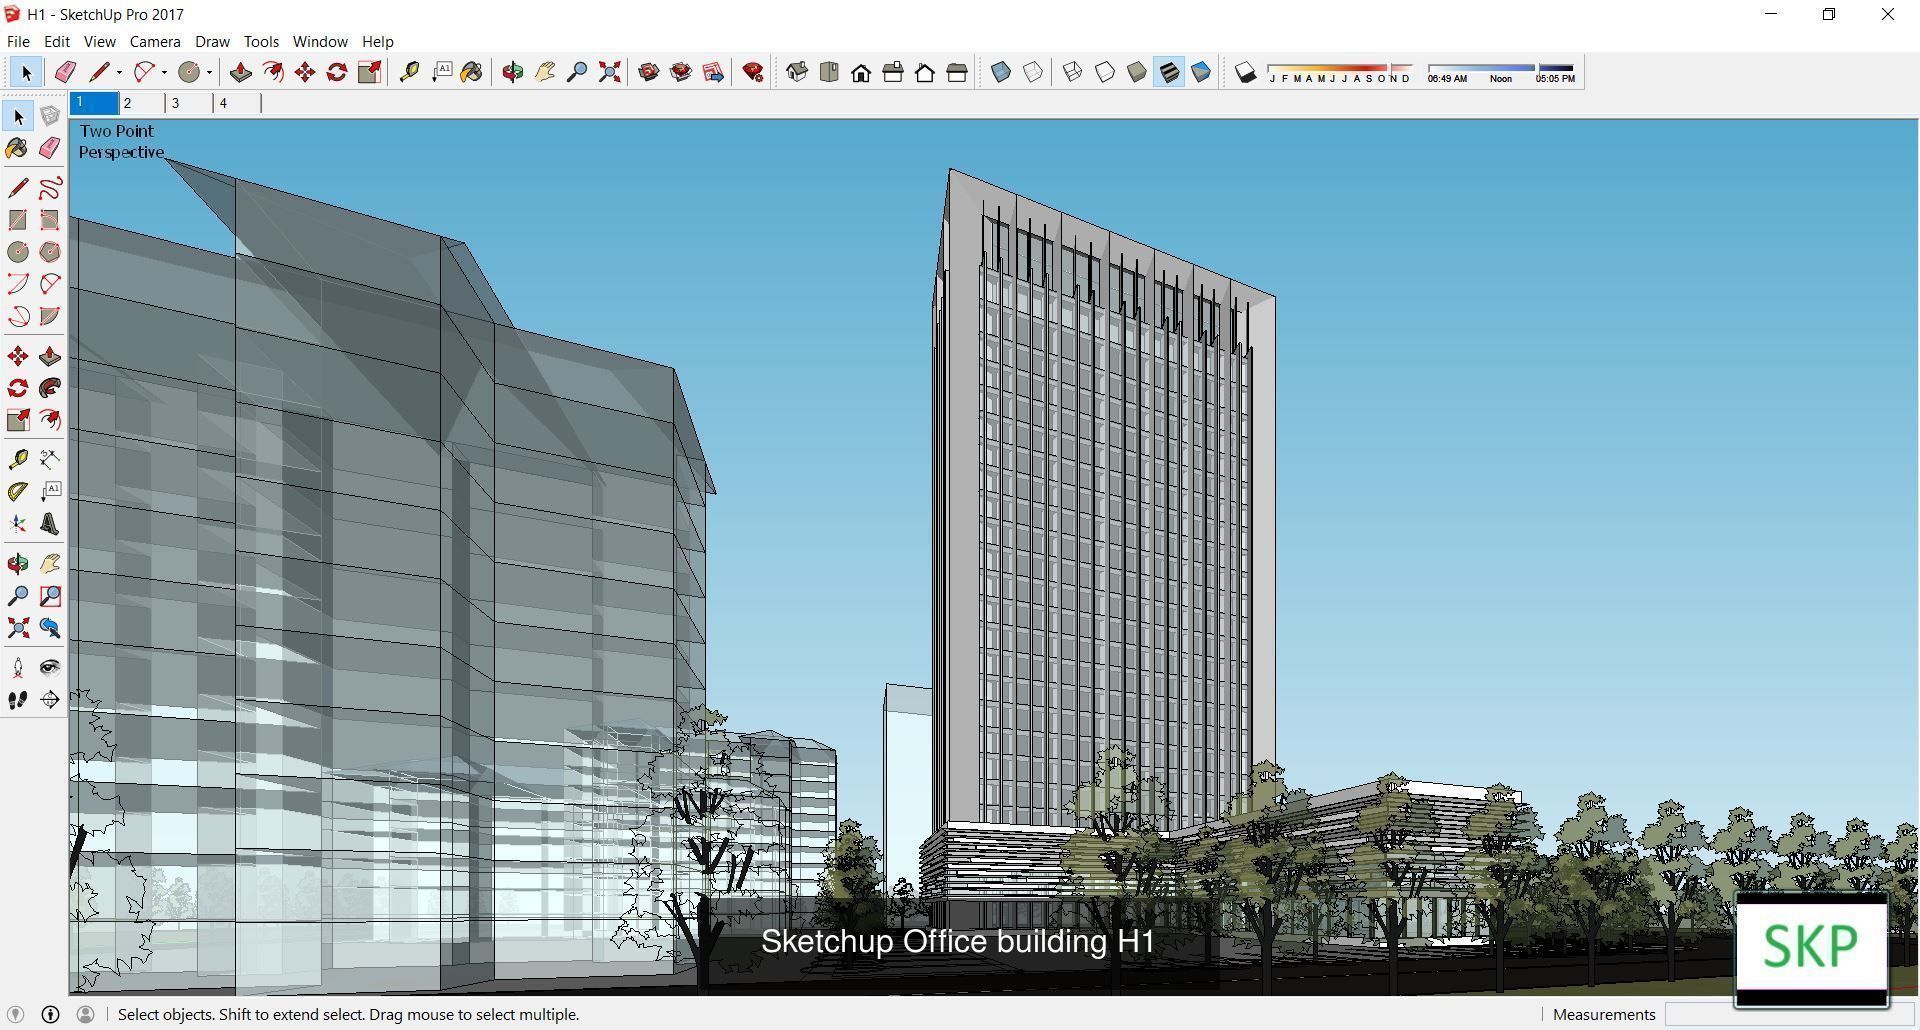
Task: Activate the Scale tool in the top toolbar
Action: (x=369, y=72)
